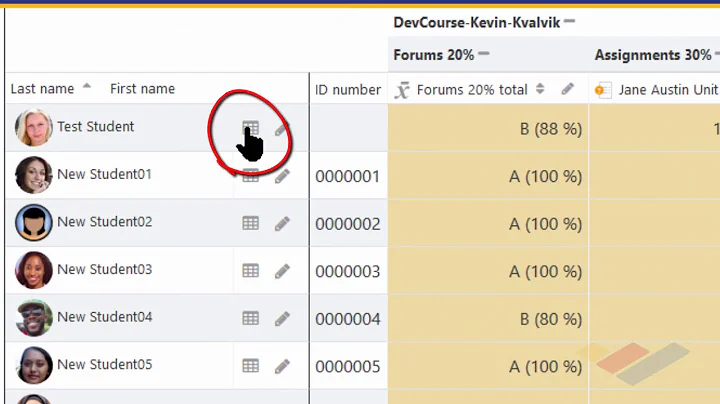Open New Student01 profile name
The height and width of the screenshot is (404, 720).
point(104,174)
